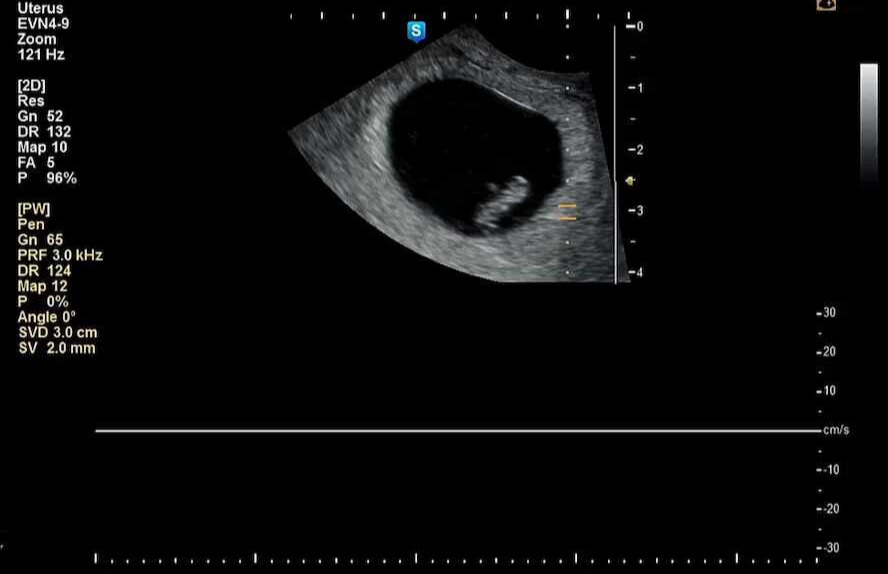Click the 'DR 132' dynamic range value
This screenshot has width=888, height=574.
[44, 131]
